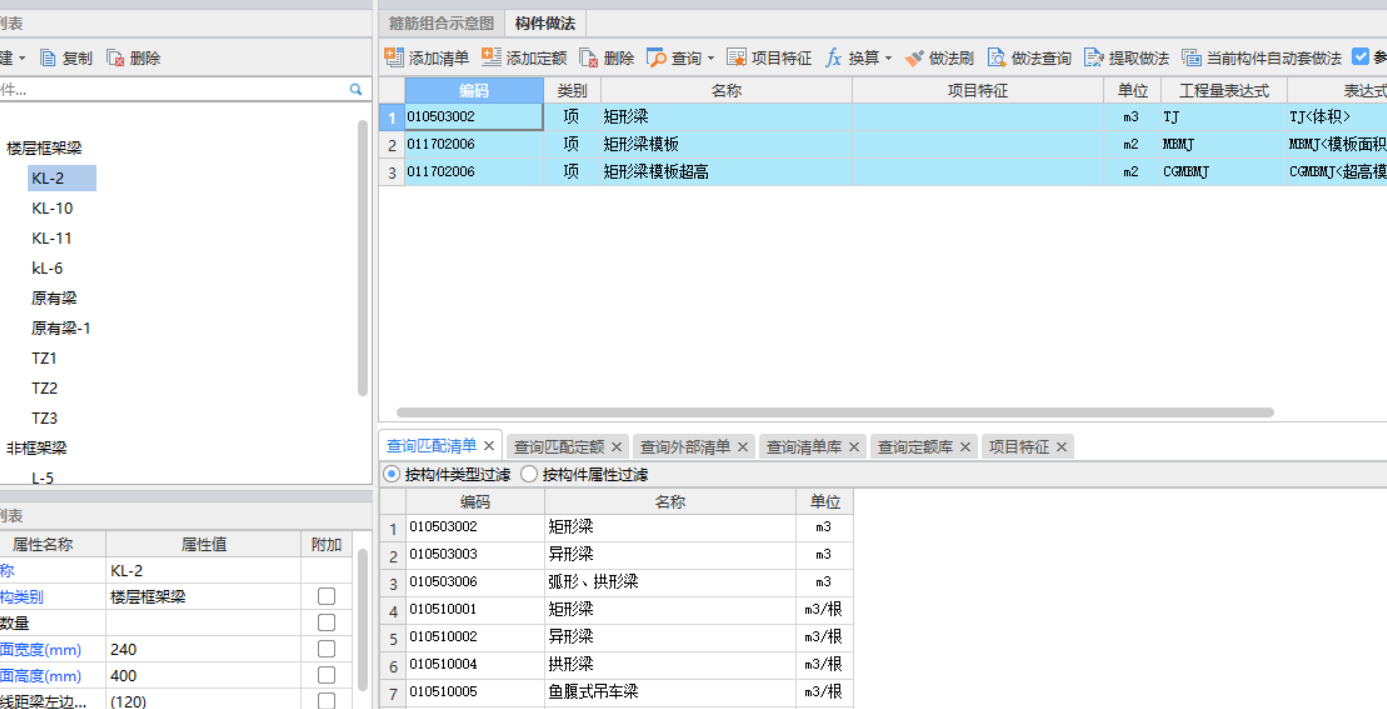Screen dimensions: 1387x709
Task: Select KL-11 in the component tree
Action: point(52,238)
